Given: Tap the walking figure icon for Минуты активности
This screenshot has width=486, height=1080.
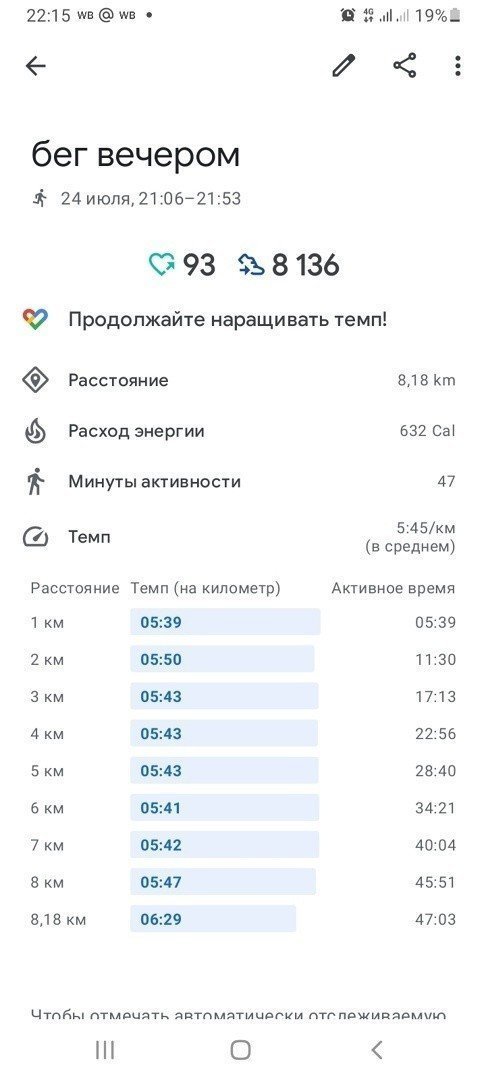Looking at the screenshot, I should point(35,481).
